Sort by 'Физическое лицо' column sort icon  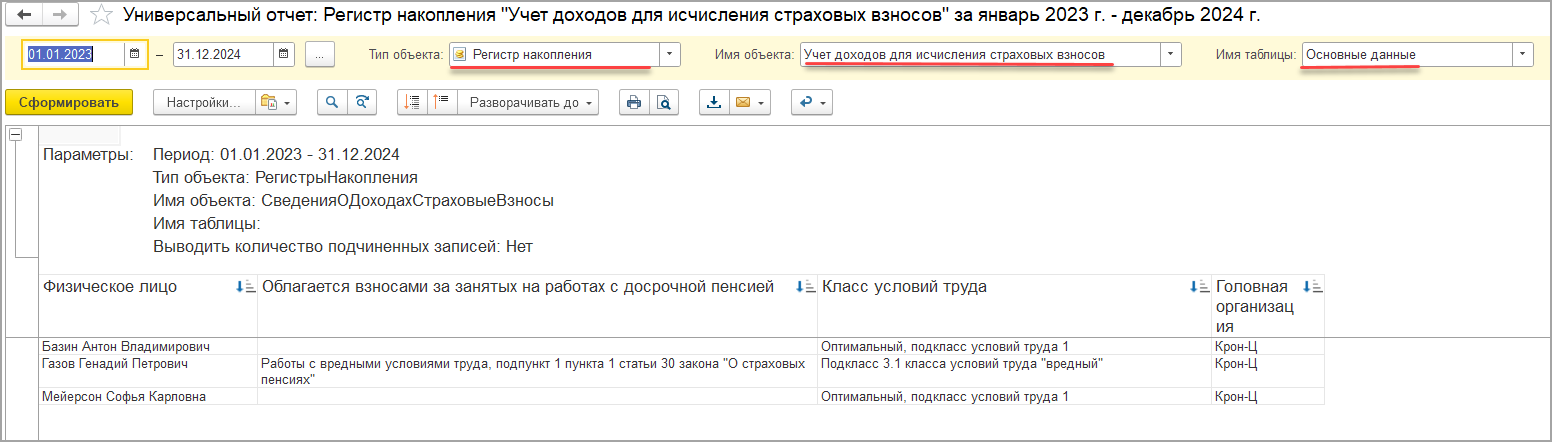coord(245,287)
